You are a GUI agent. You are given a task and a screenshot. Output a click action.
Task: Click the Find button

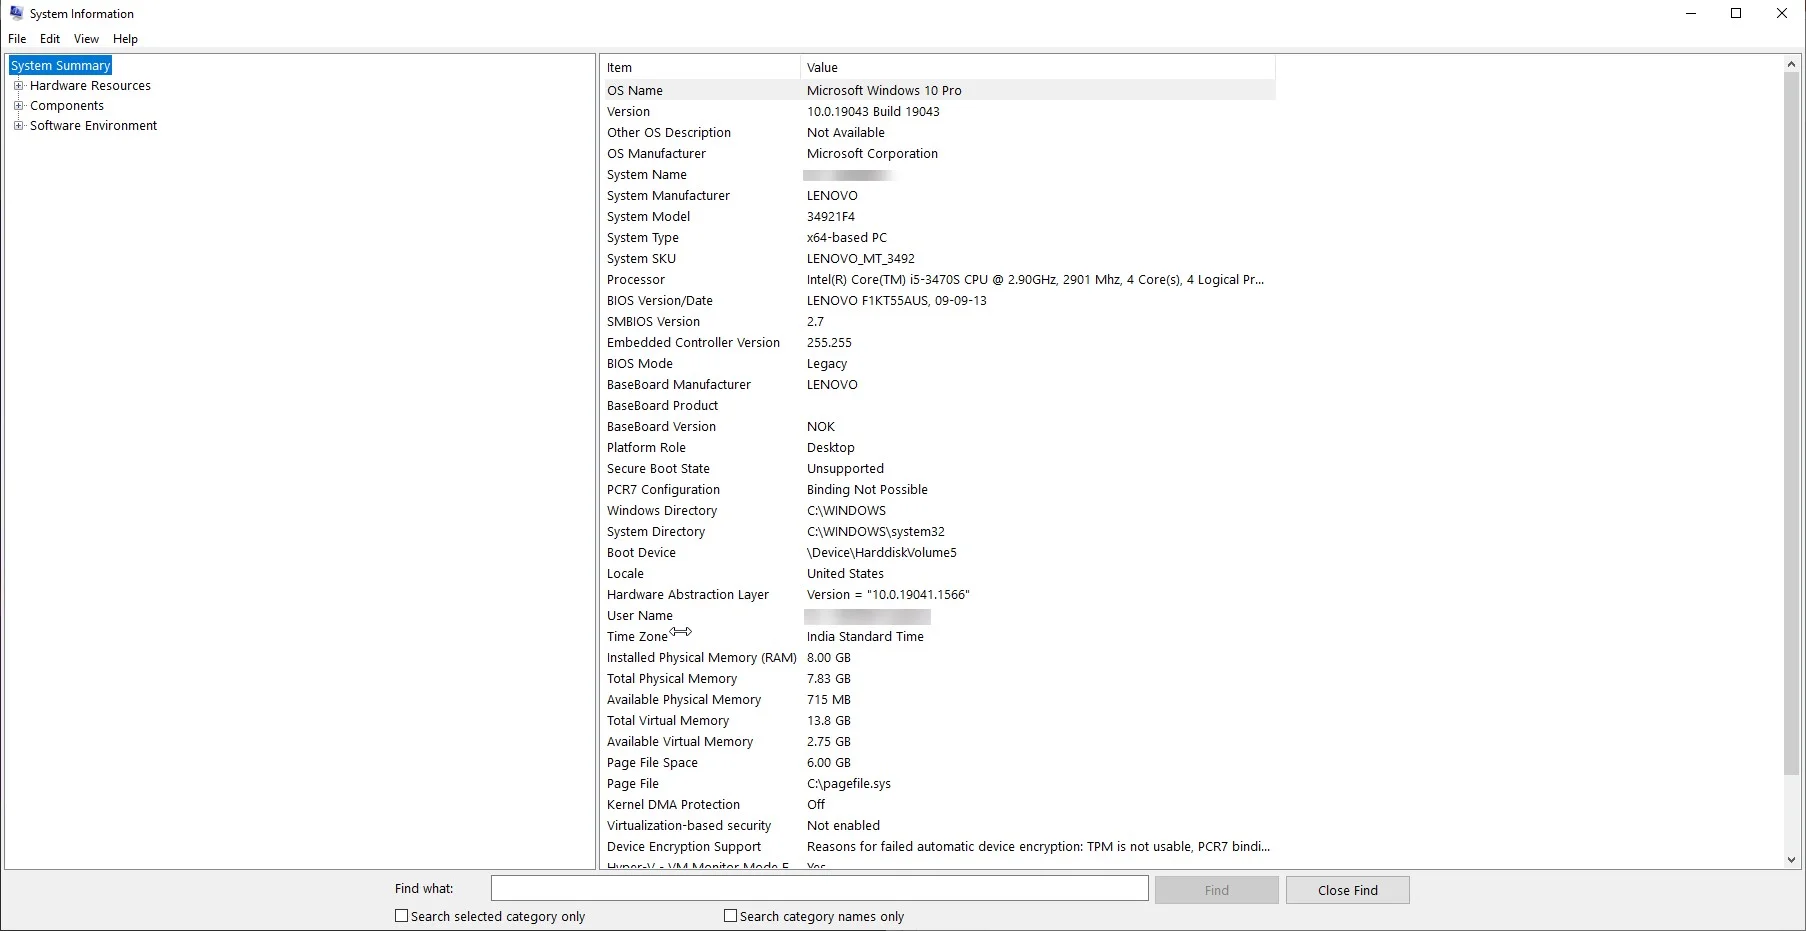[1216, 890]
